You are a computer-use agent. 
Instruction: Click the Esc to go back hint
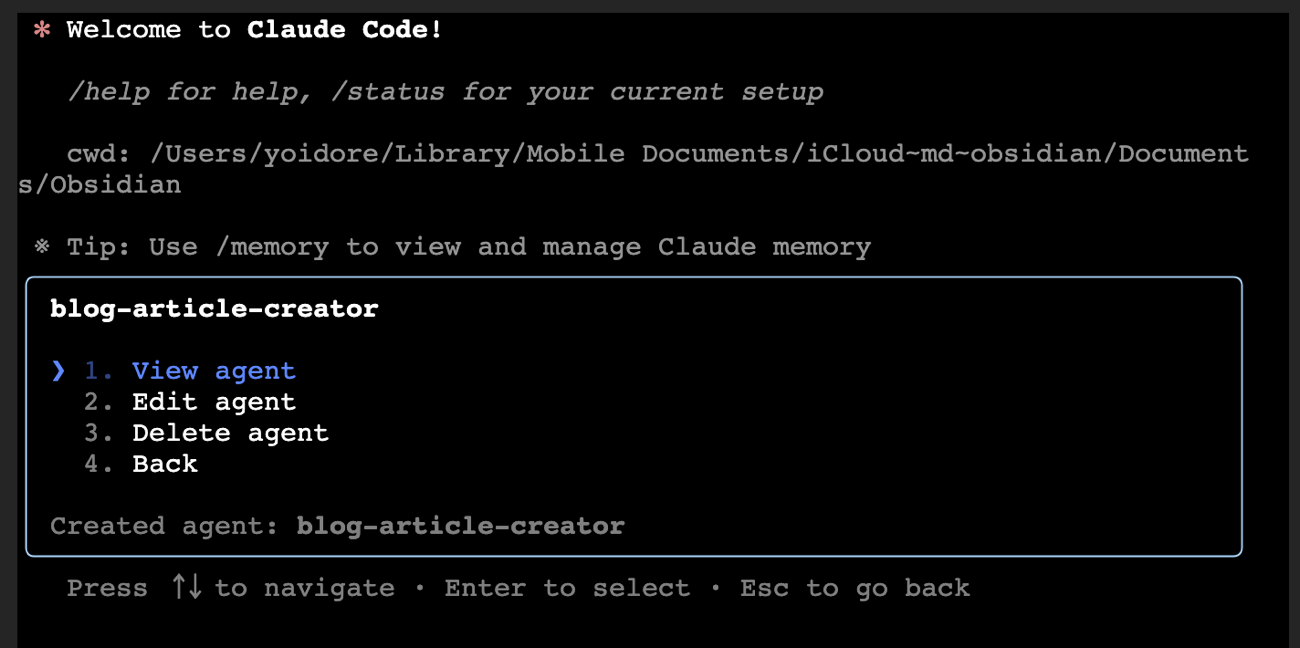pyautogui.click(x=854, y=588)
